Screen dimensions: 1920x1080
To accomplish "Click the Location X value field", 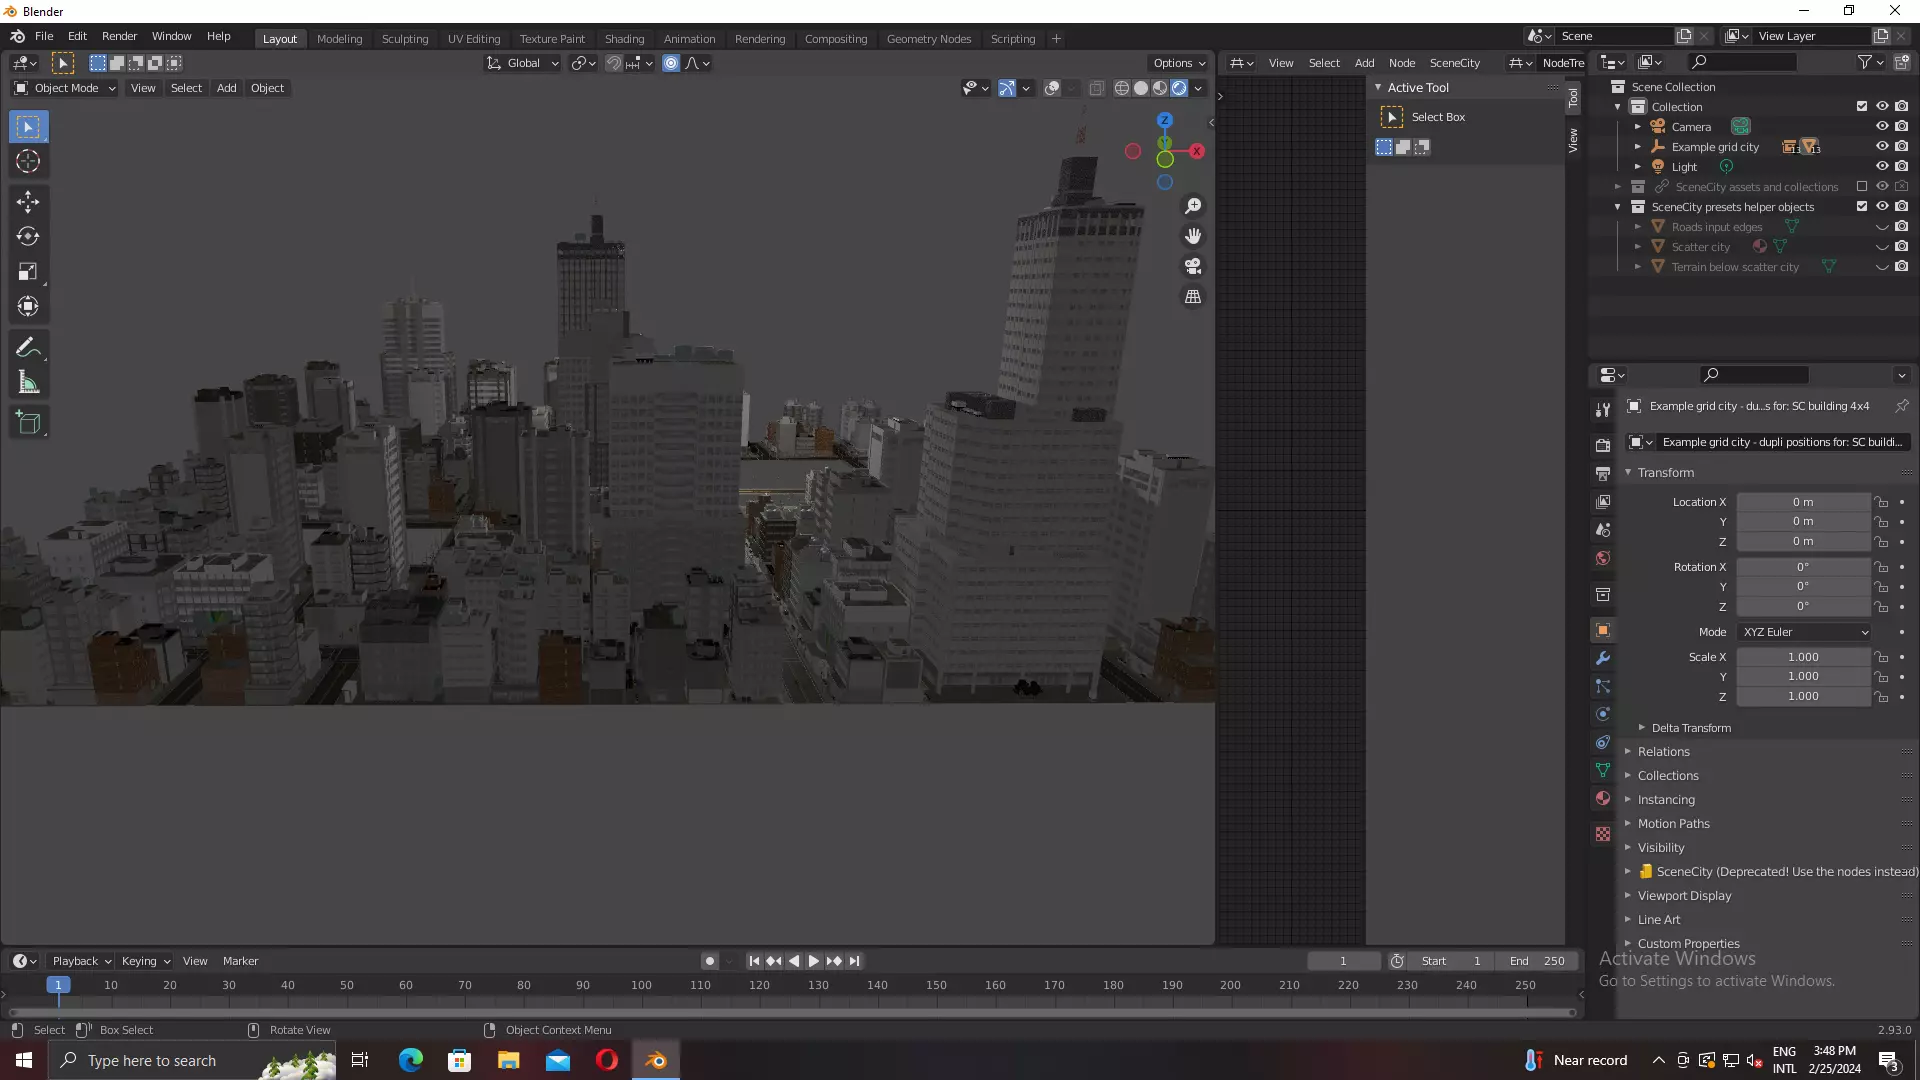I will [x=1802, y=502].
